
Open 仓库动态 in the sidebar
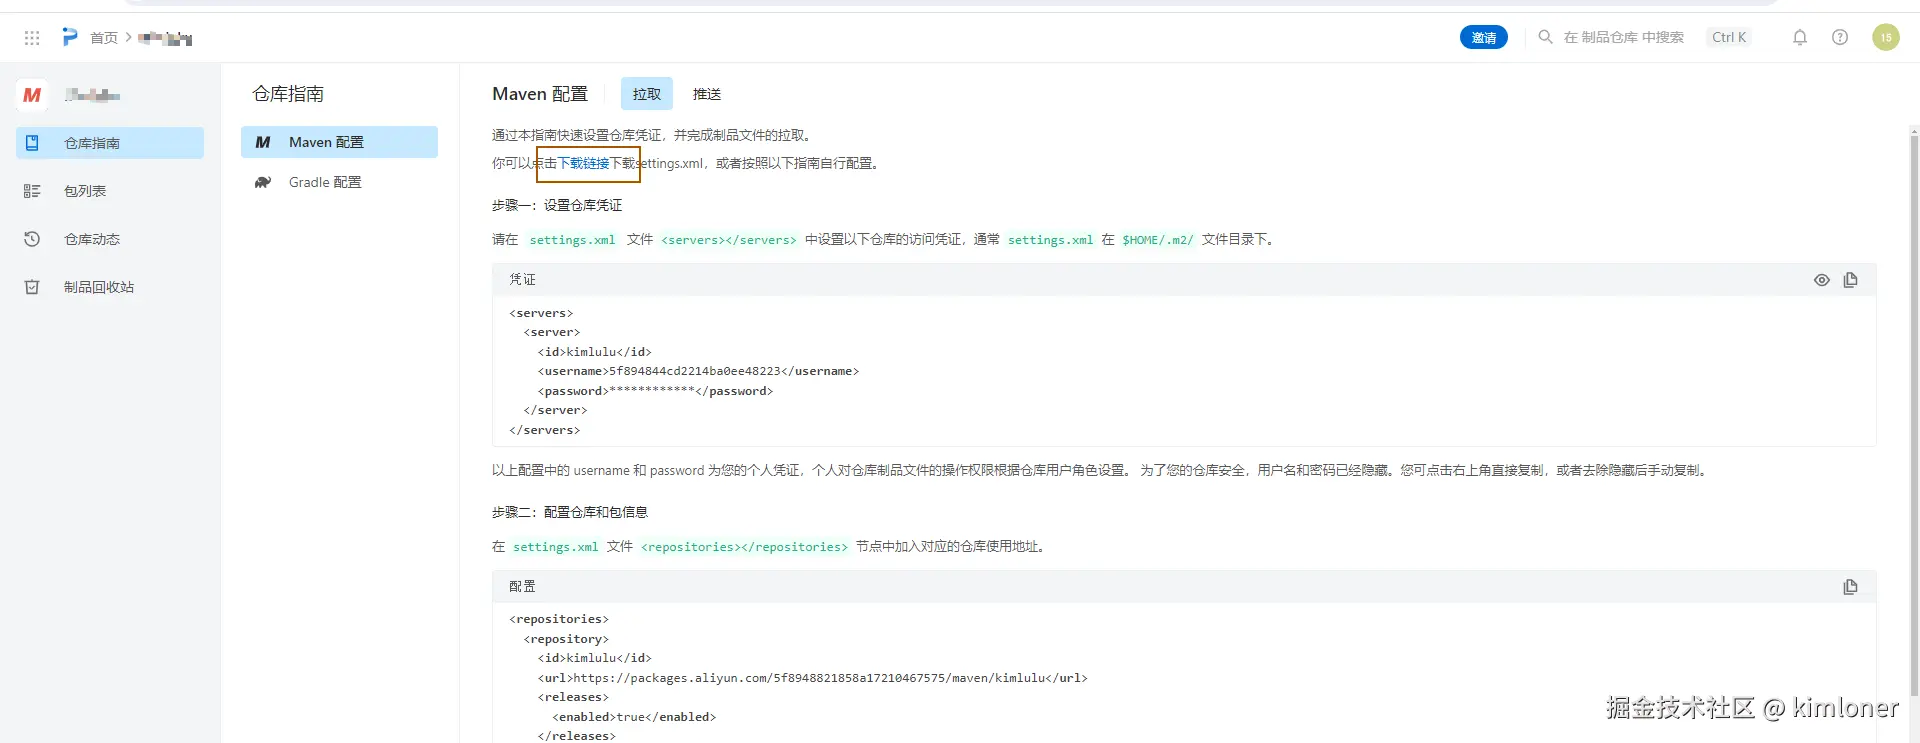110,239
